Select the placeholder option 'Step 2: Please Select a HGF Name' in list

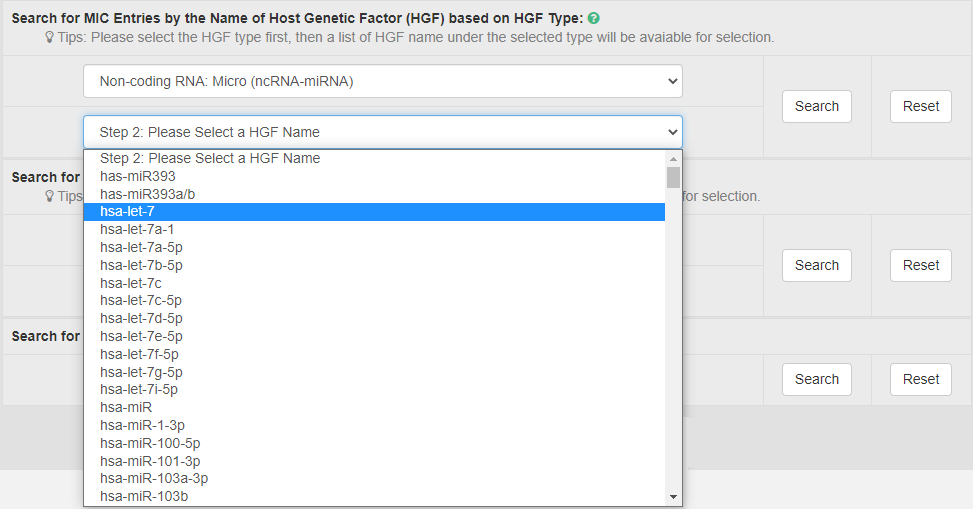click(210, 158)
